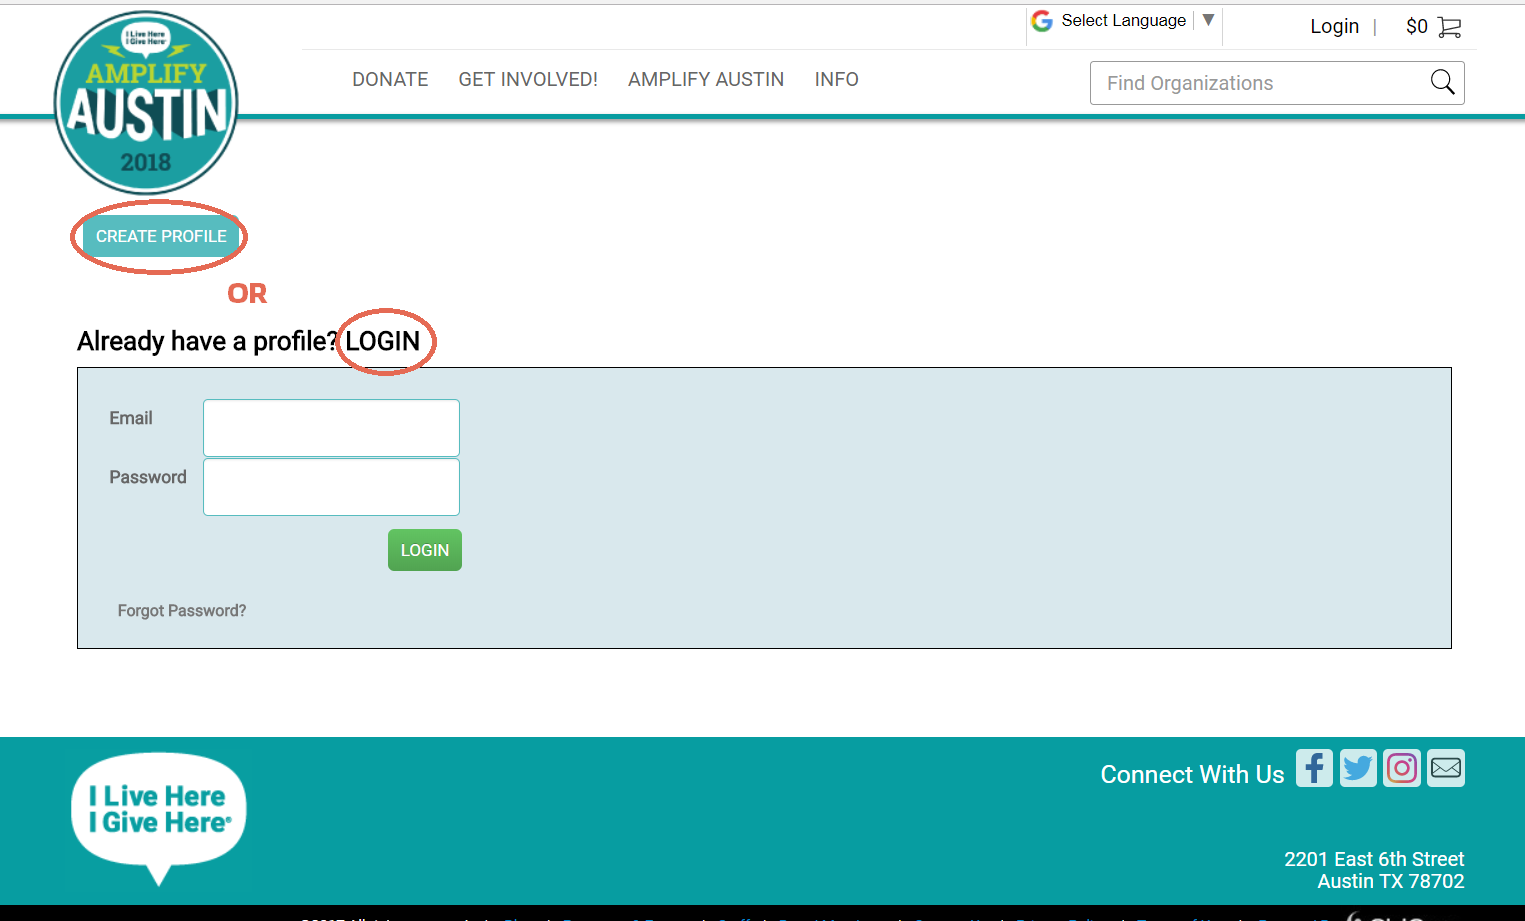Click the email envelope icon in the footer
This screenshot has height=921, width=1525.
(x=1446, y=768)
